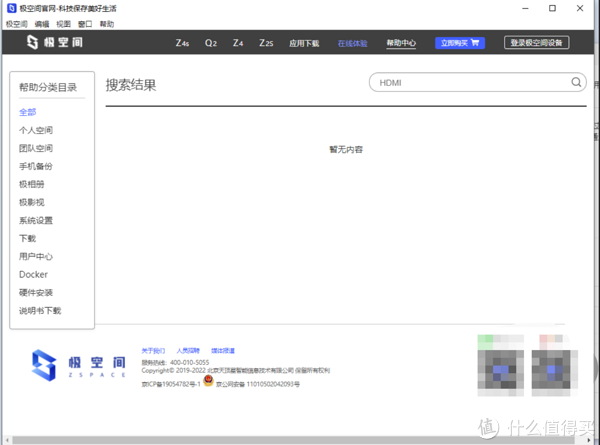Image resolution: width=600 pixels, height=445 pixels.
Task: Go to the Z4 product page
Action: point(238,43)
